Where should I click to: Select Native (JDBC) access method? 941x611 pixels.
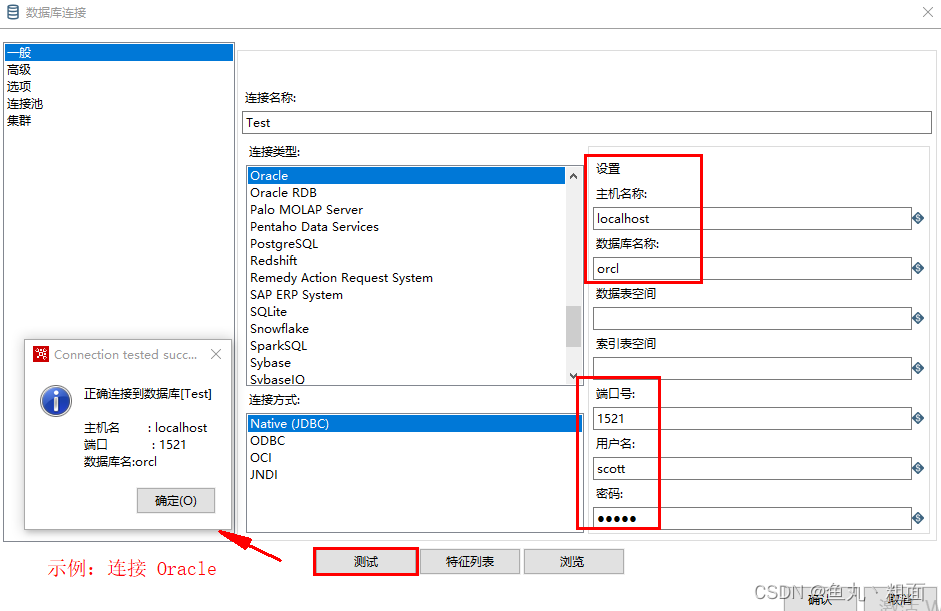coord(414,424)
